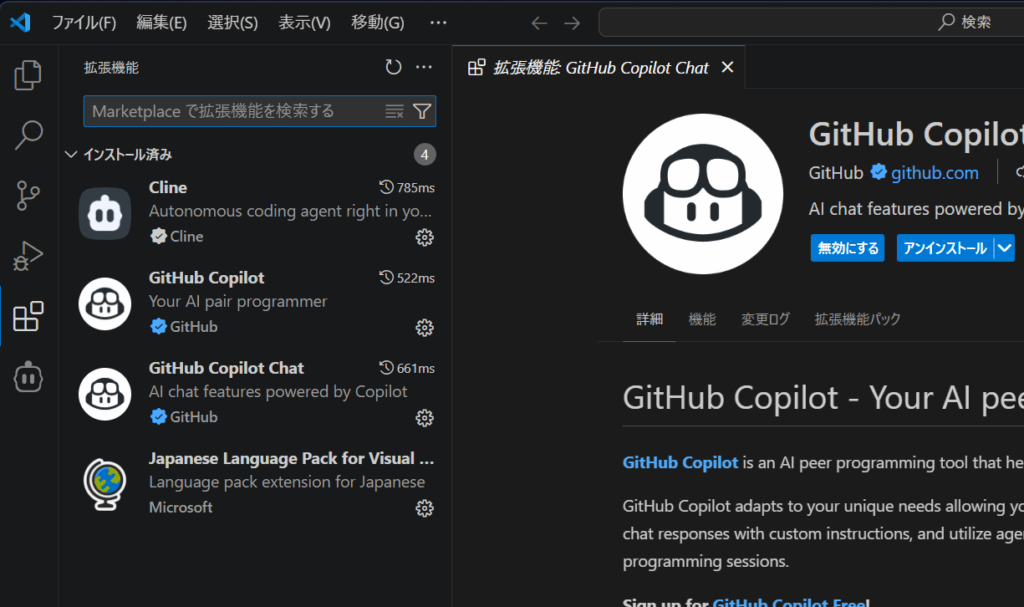1024x607 pixels.
Task: Open GitHub Copilot link in description
Action: [680, 463]
